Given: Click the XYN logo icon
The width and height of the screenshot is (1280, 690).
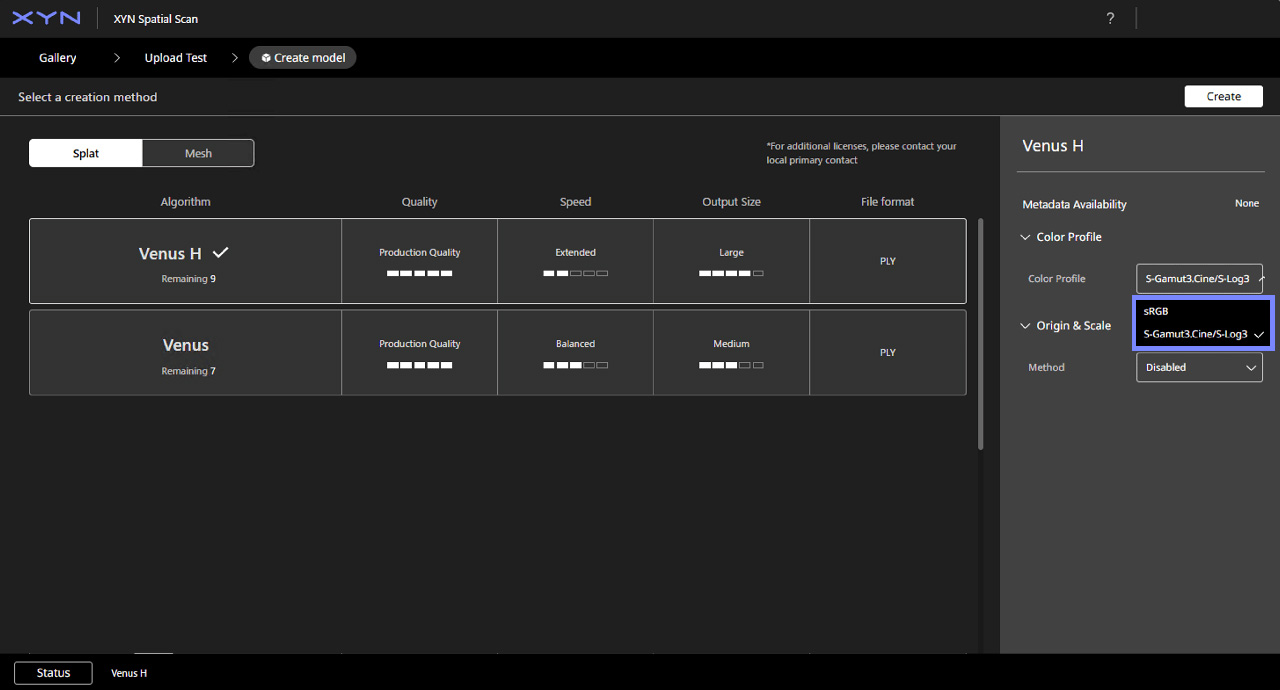Looking at the screenshot, I should (x=46, y=18).
